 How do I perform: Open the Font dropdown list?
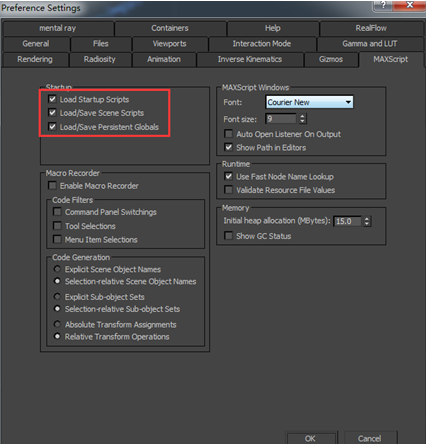pos(309,102)
